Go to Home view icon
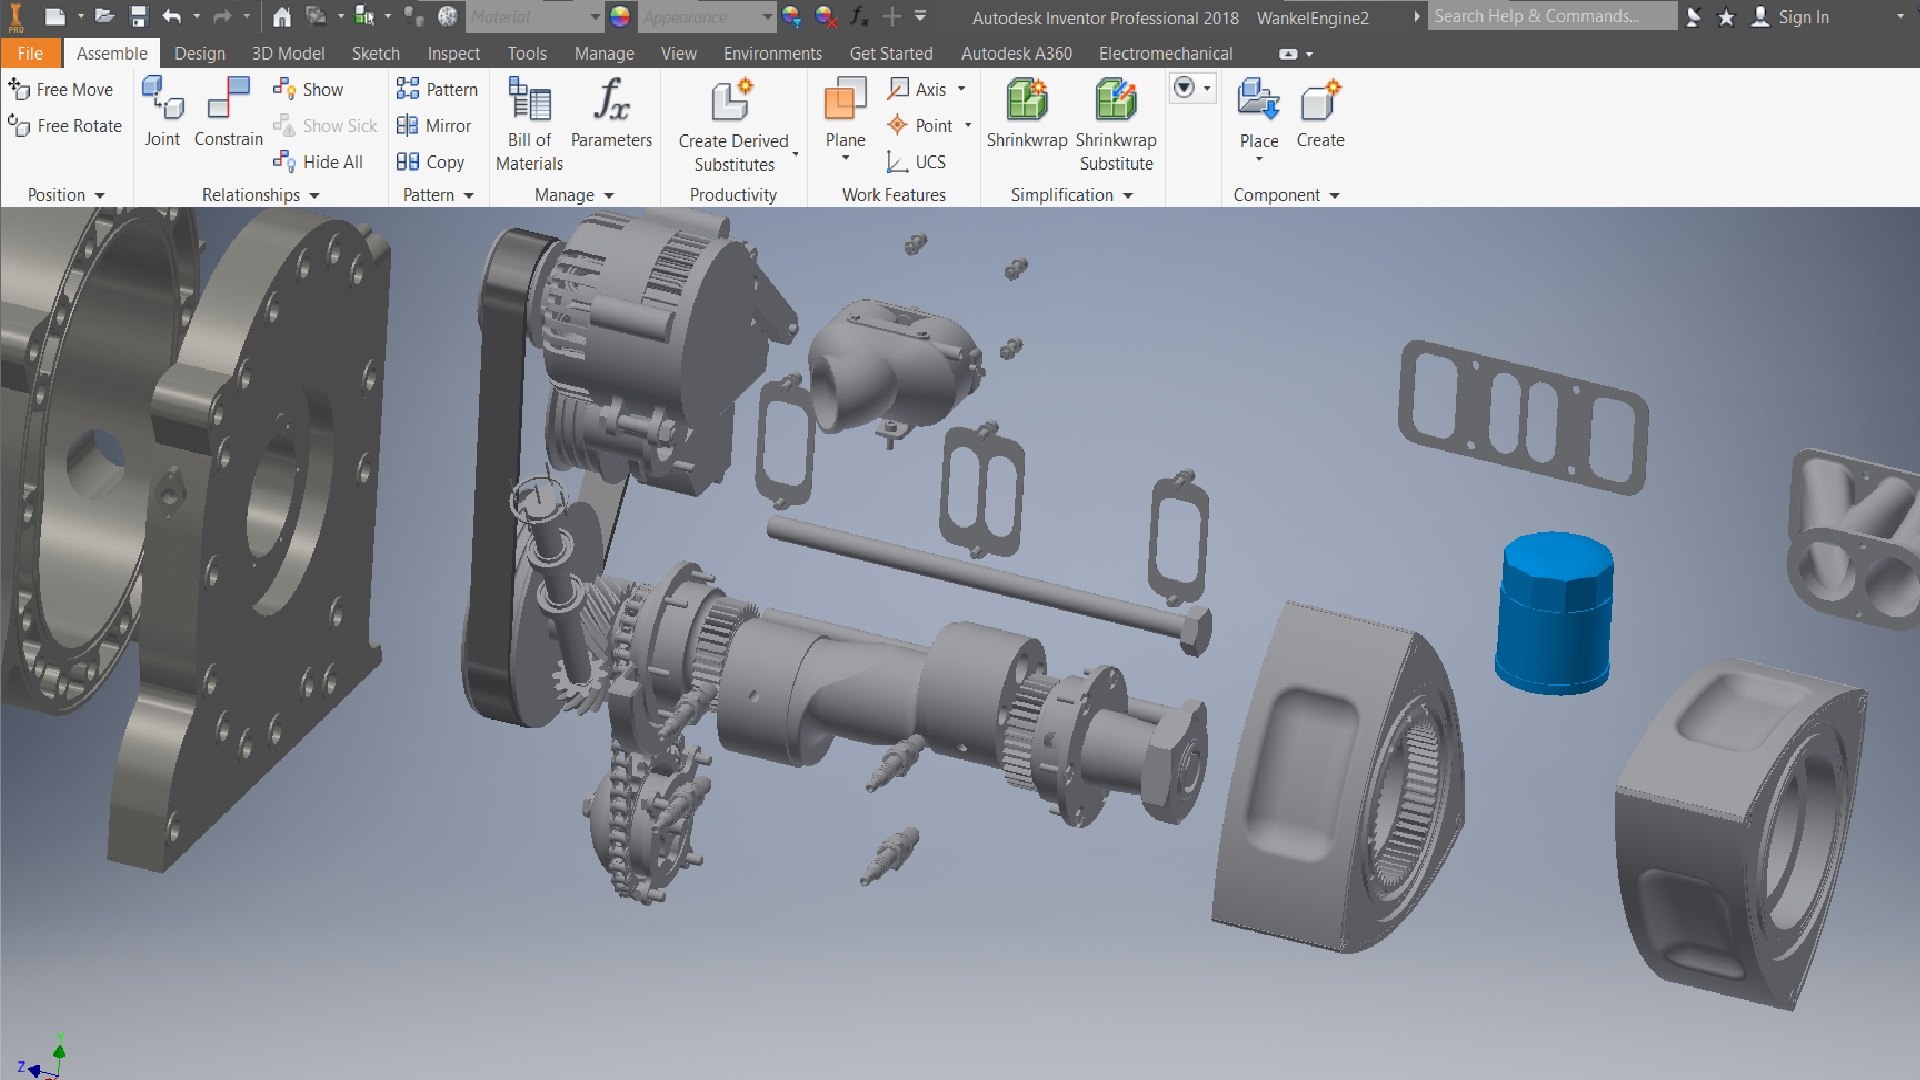 [x=282, y=16]
